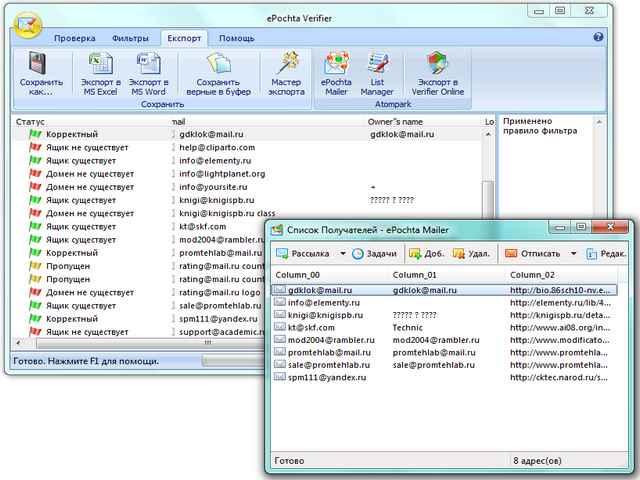640x480 pixels.
Task: Click left arrow of Verifier horizontal scrollbar
Action: click(x=18, y=343)
